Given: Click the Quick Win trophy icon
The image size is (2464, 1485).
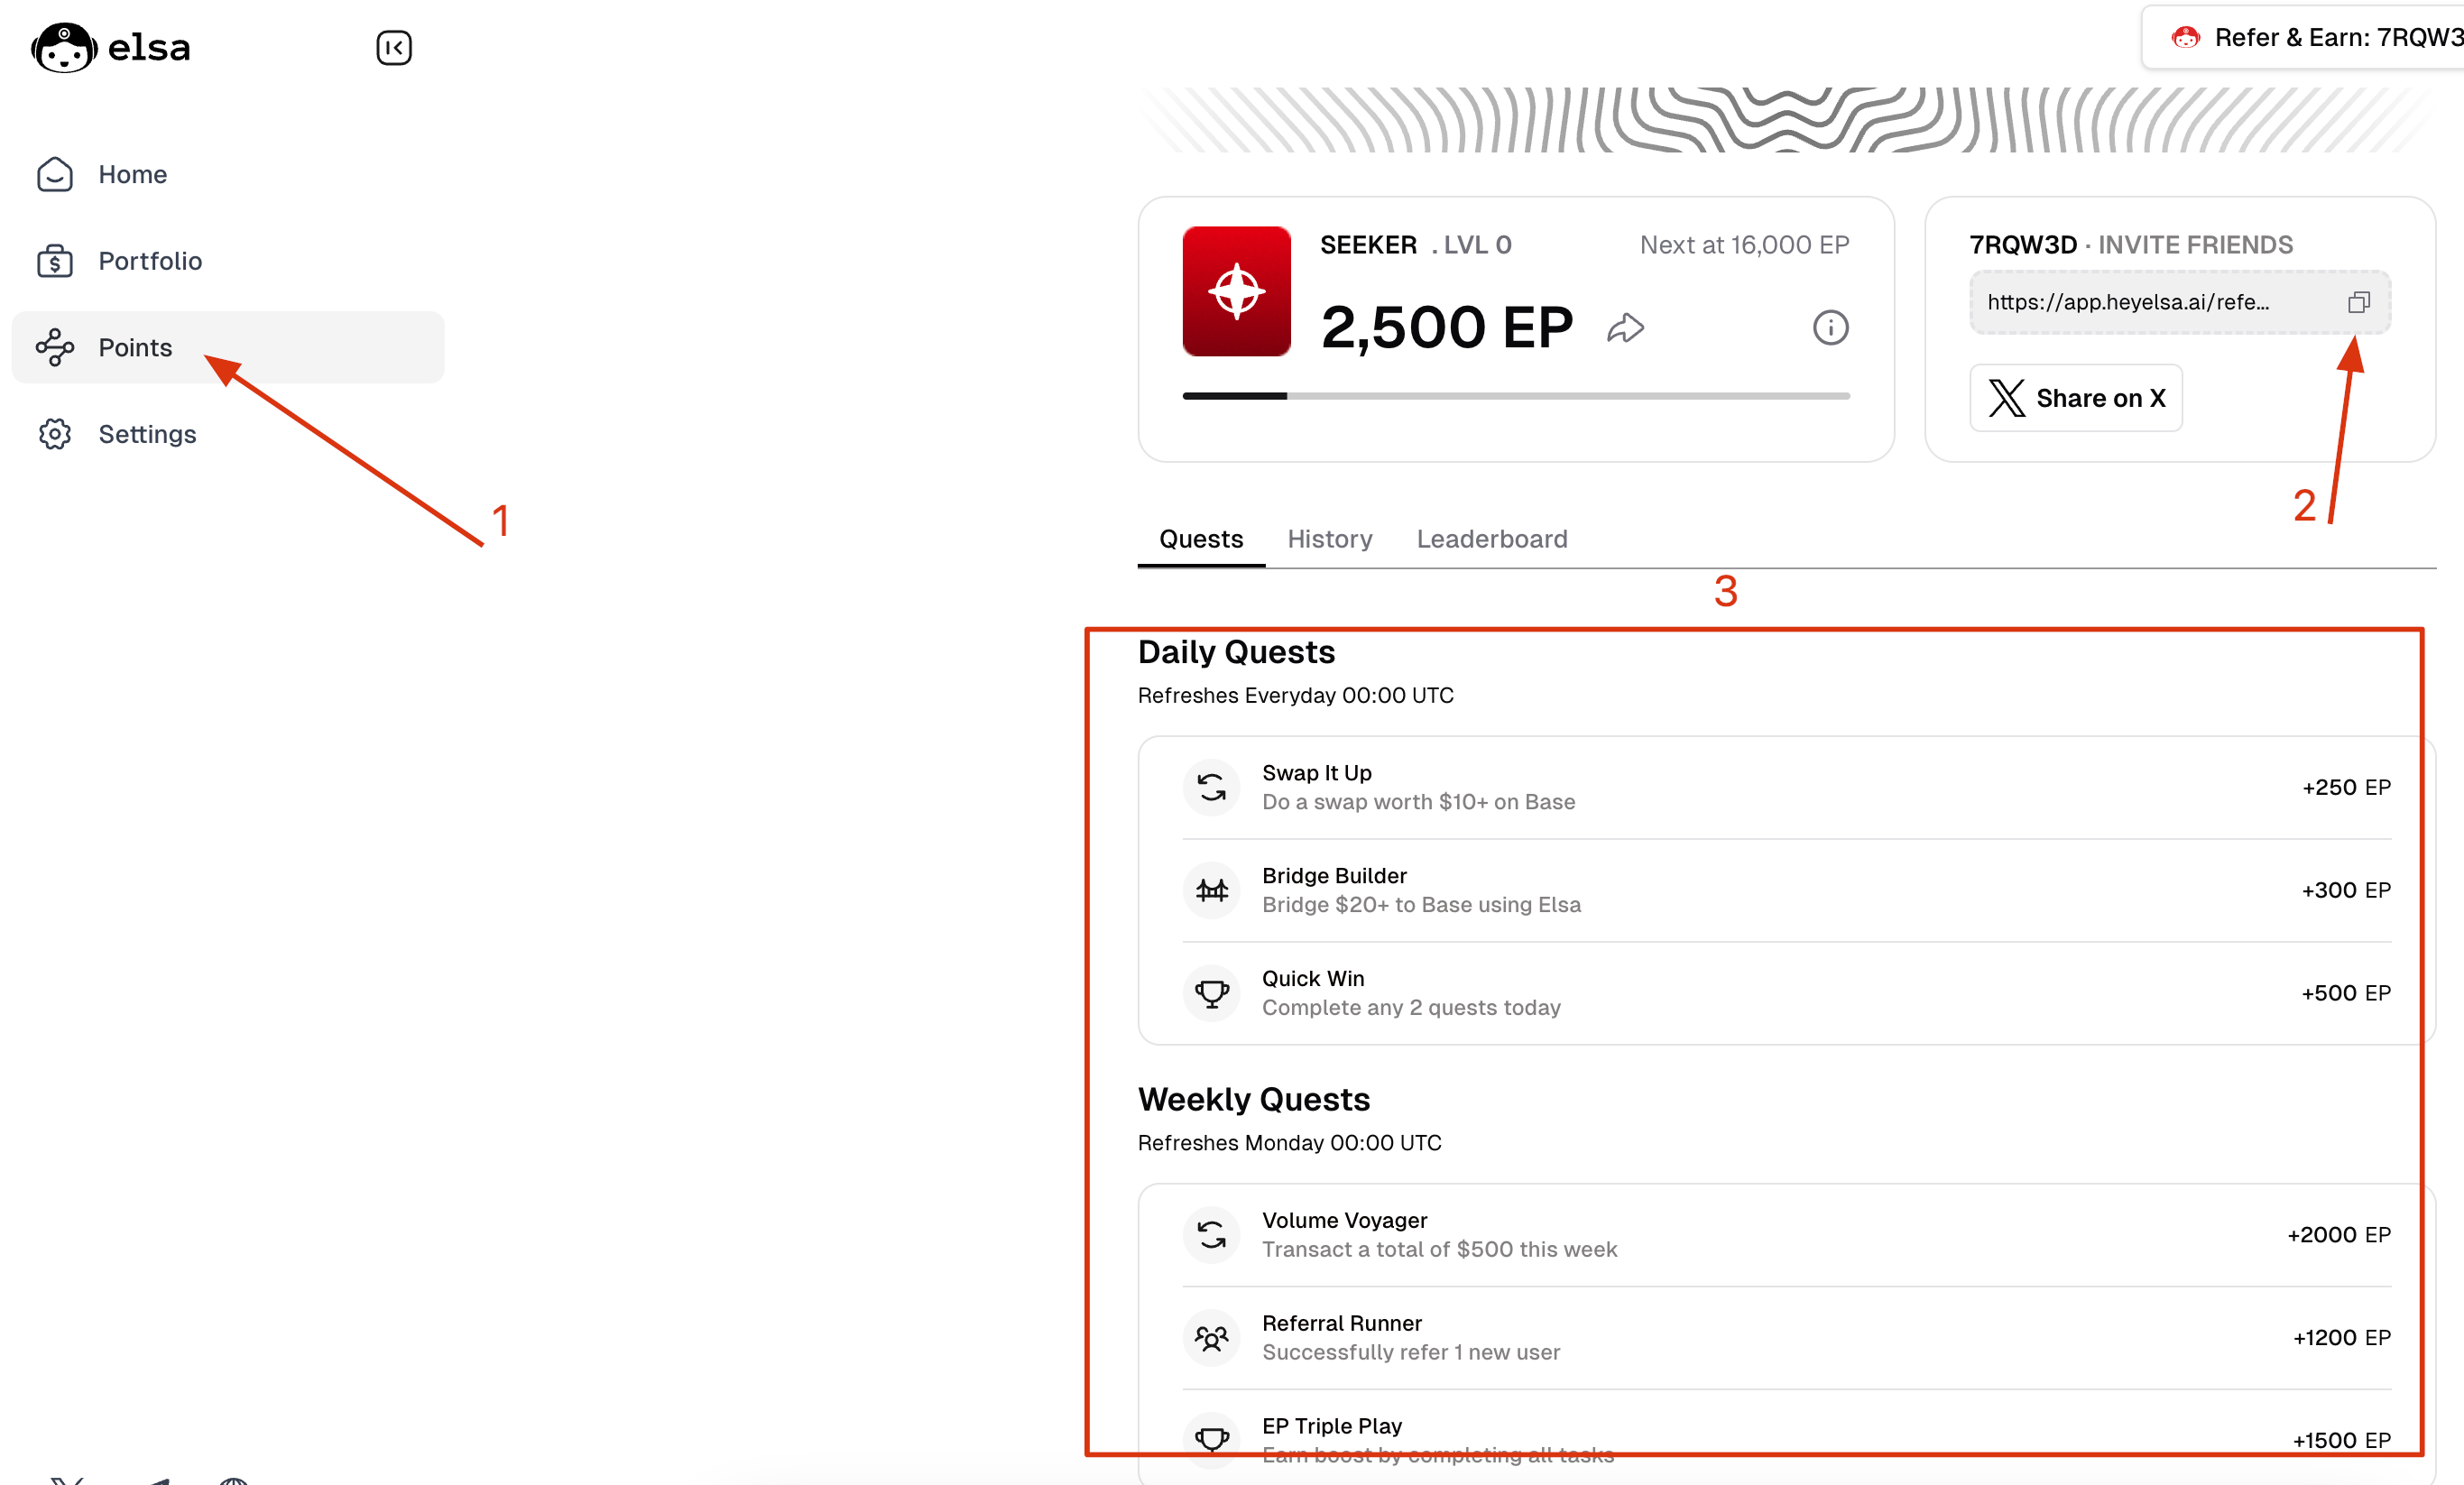Looking at the screenshot, I should coord(1211,993).
